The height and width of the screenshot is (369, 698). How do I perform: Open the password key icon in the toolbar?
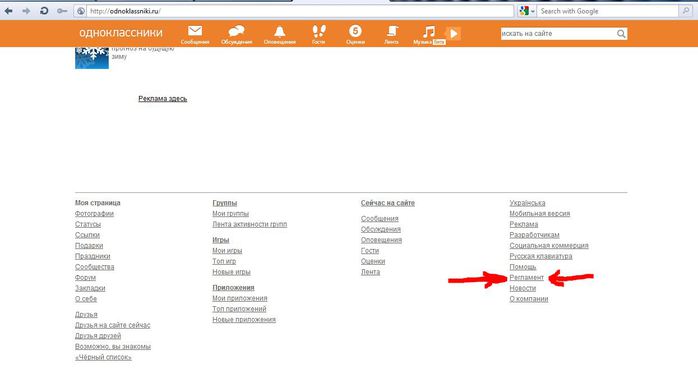point(62,11)
